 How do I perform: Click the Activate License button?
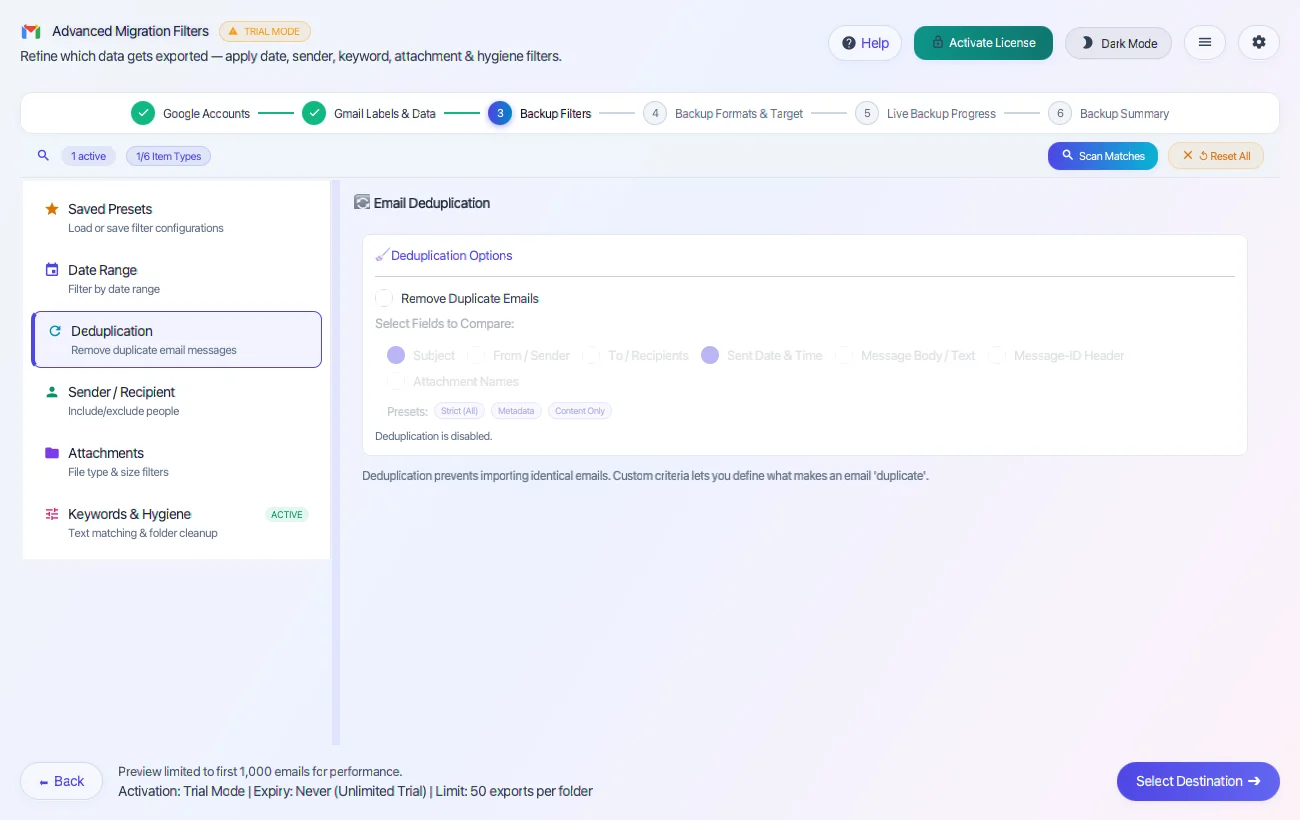click(x=983, y=43)
